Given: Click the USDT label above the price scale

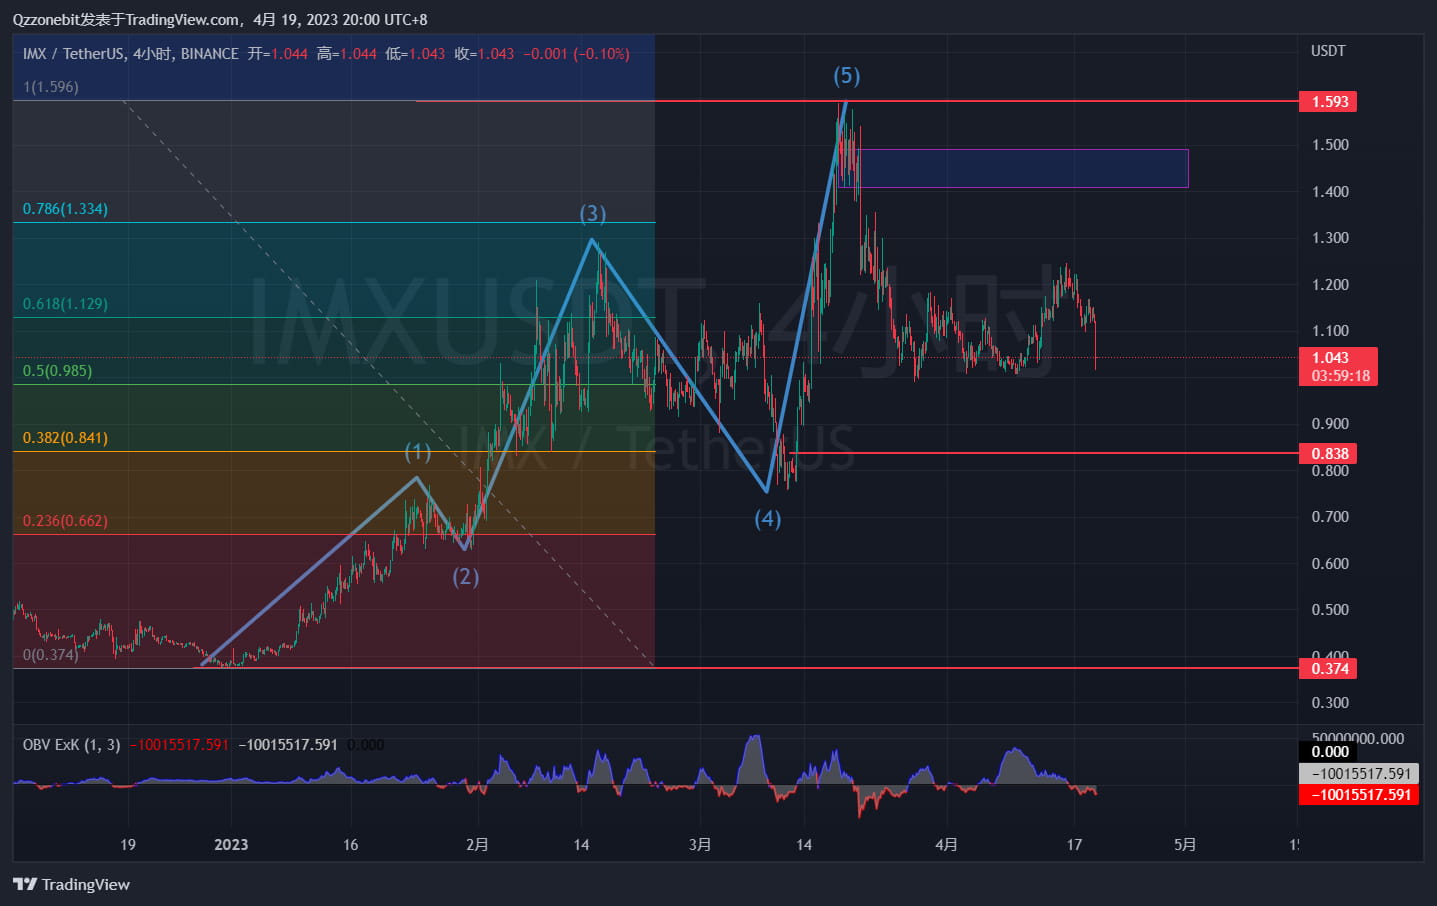Looking at the screenshot, I should pyautogui.click(x=1329, y=50).
